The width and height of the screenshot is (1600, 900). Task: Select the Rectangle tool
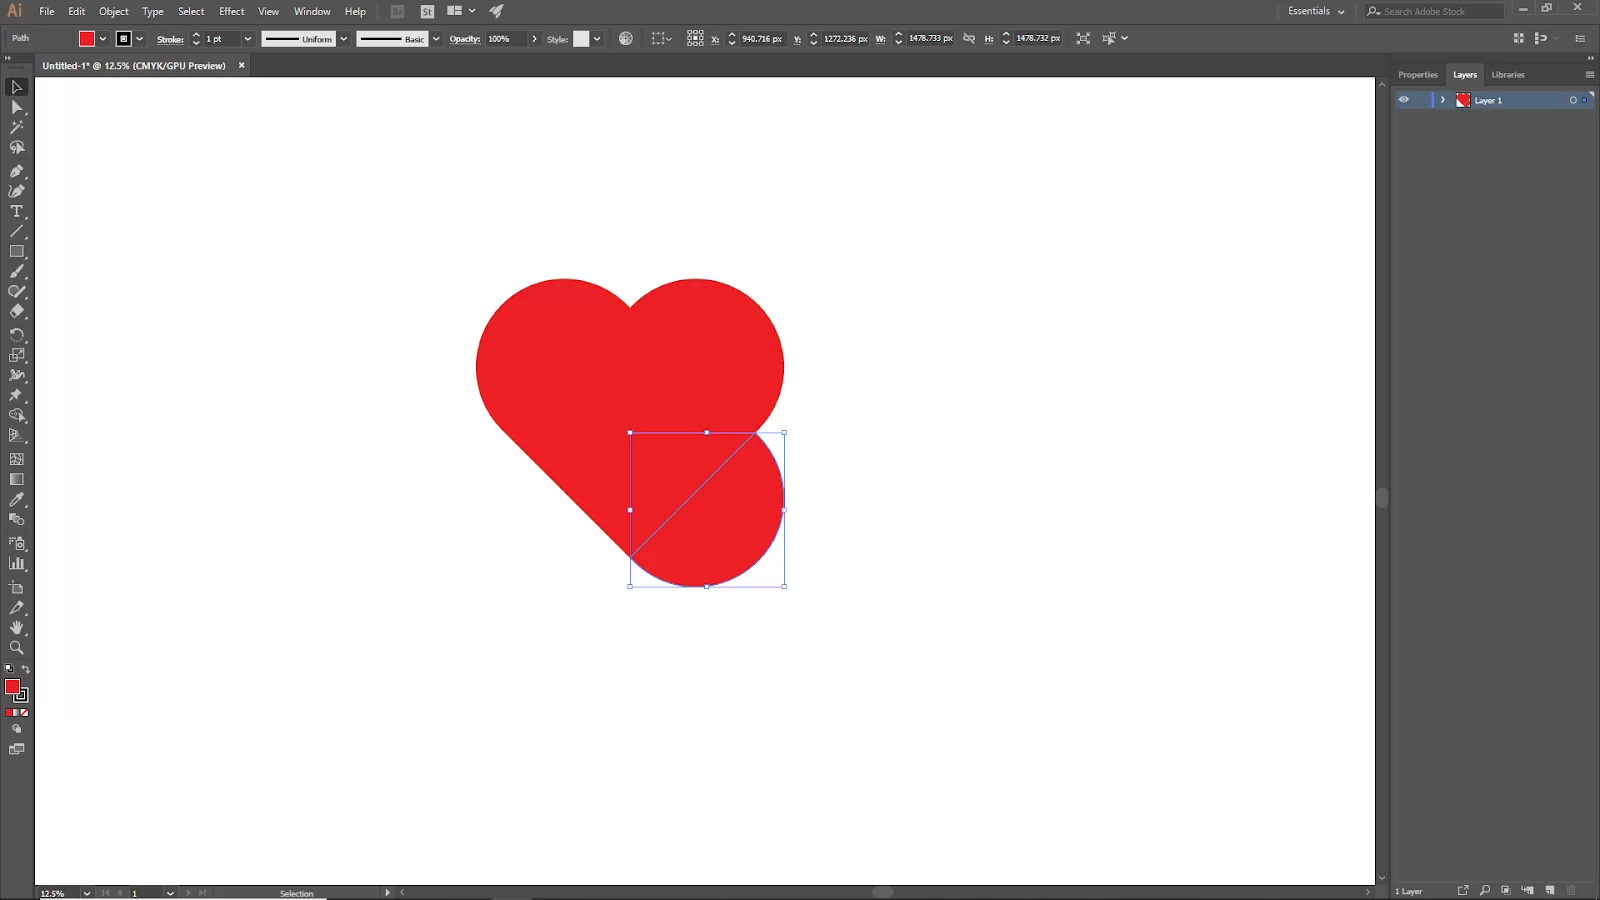click(x=16, y=251)
